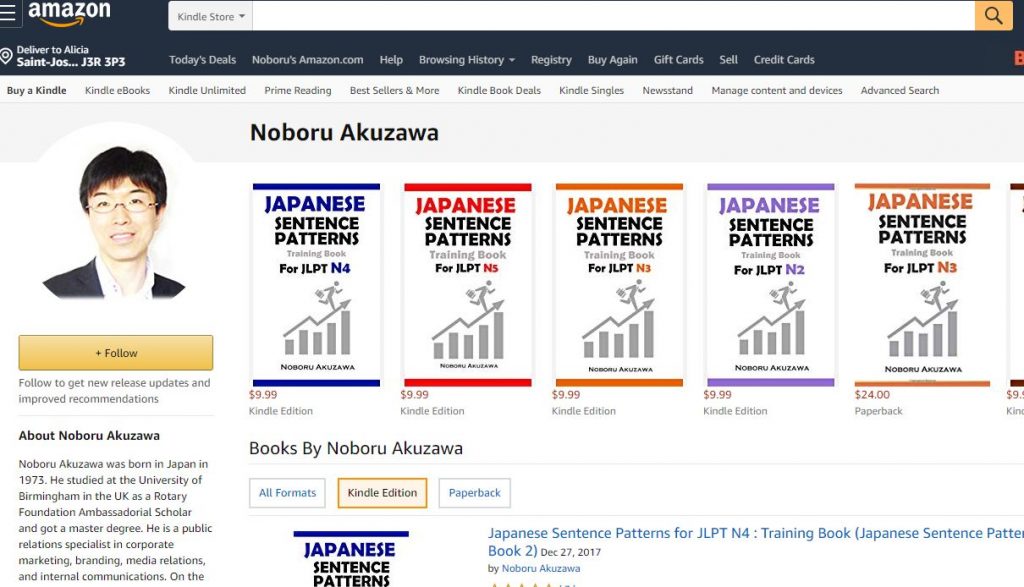Select the Paperback filter

[x=474, y=493]
